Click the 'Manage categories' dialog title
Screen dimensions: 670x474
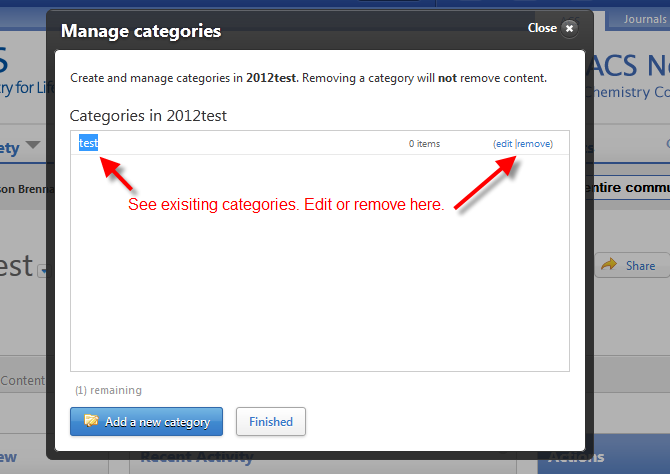pyautogui.click(x=141, y=31)
